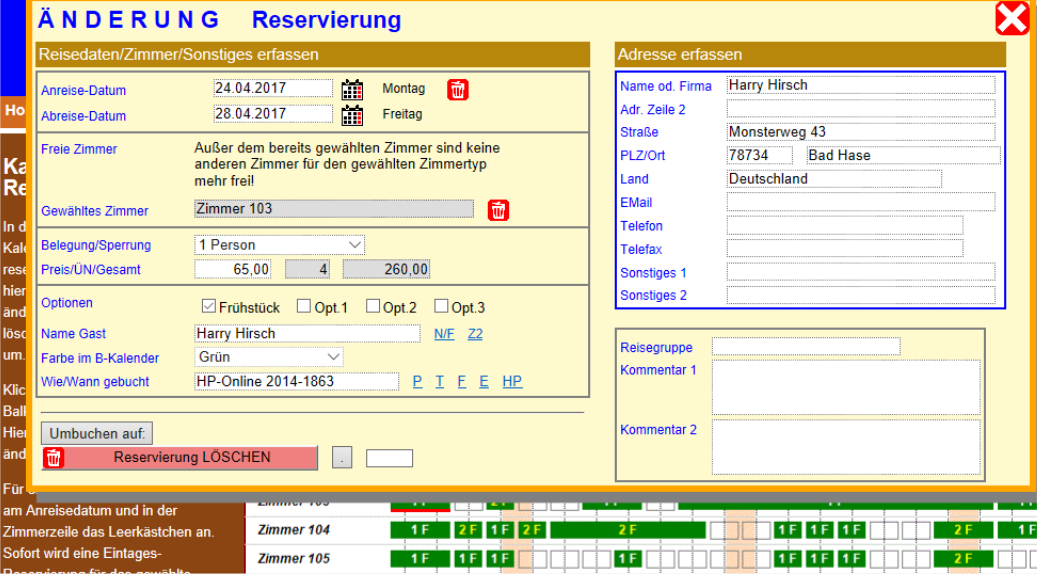This screenshot has height=574, width=1037.
Task: Enable the Opt.2 checkbox
Action: 373,306
